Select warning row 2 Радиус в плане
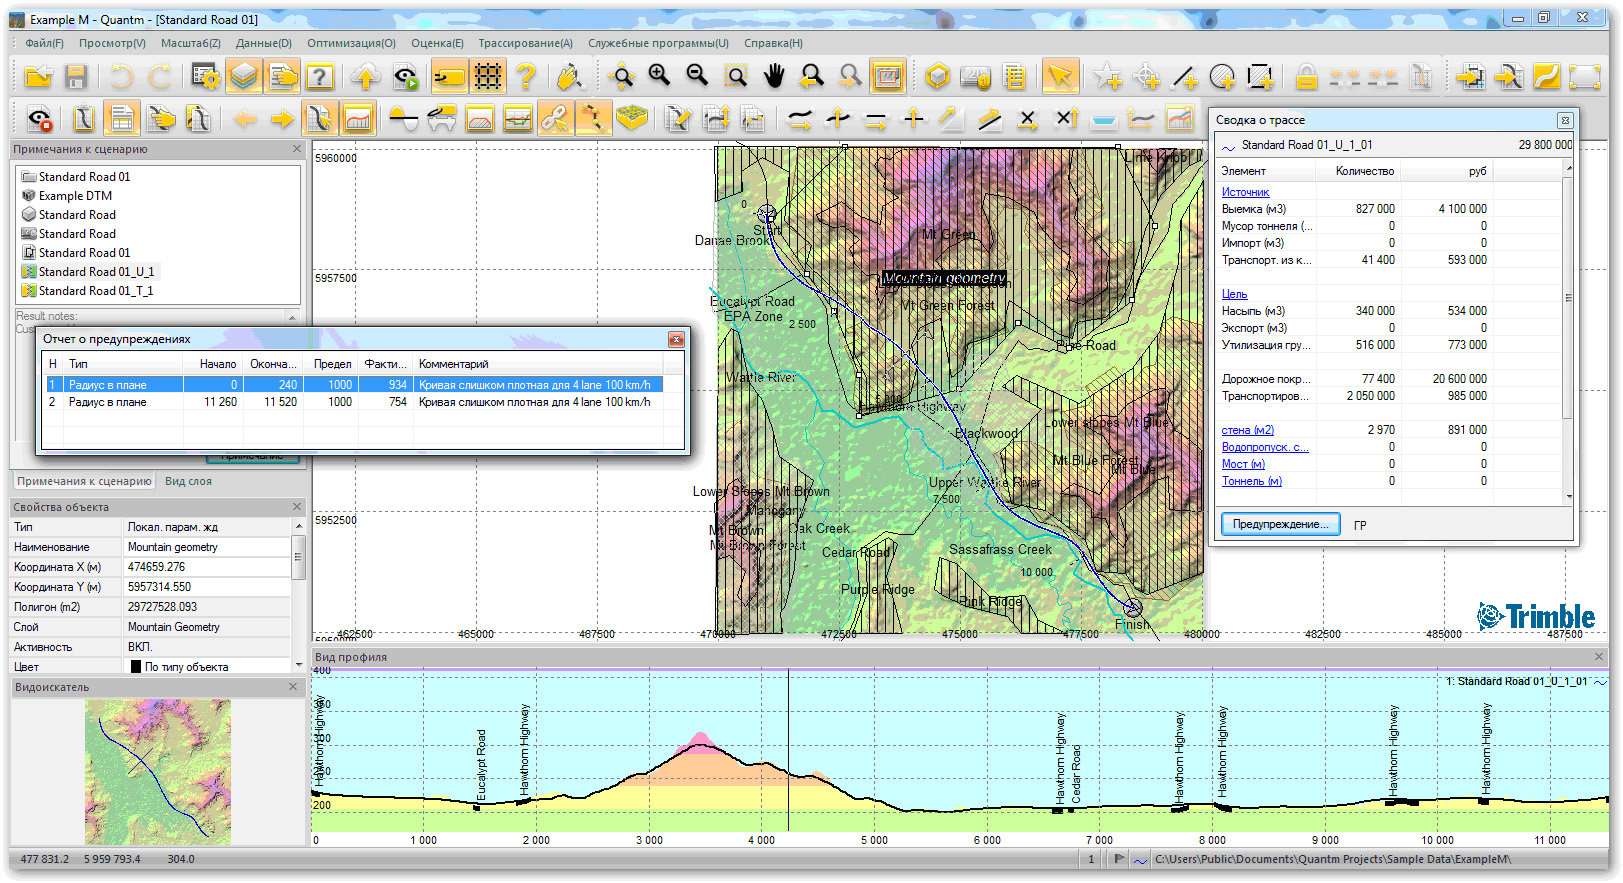The width and height of the screenshot is (1623, 883). (354, 402)
